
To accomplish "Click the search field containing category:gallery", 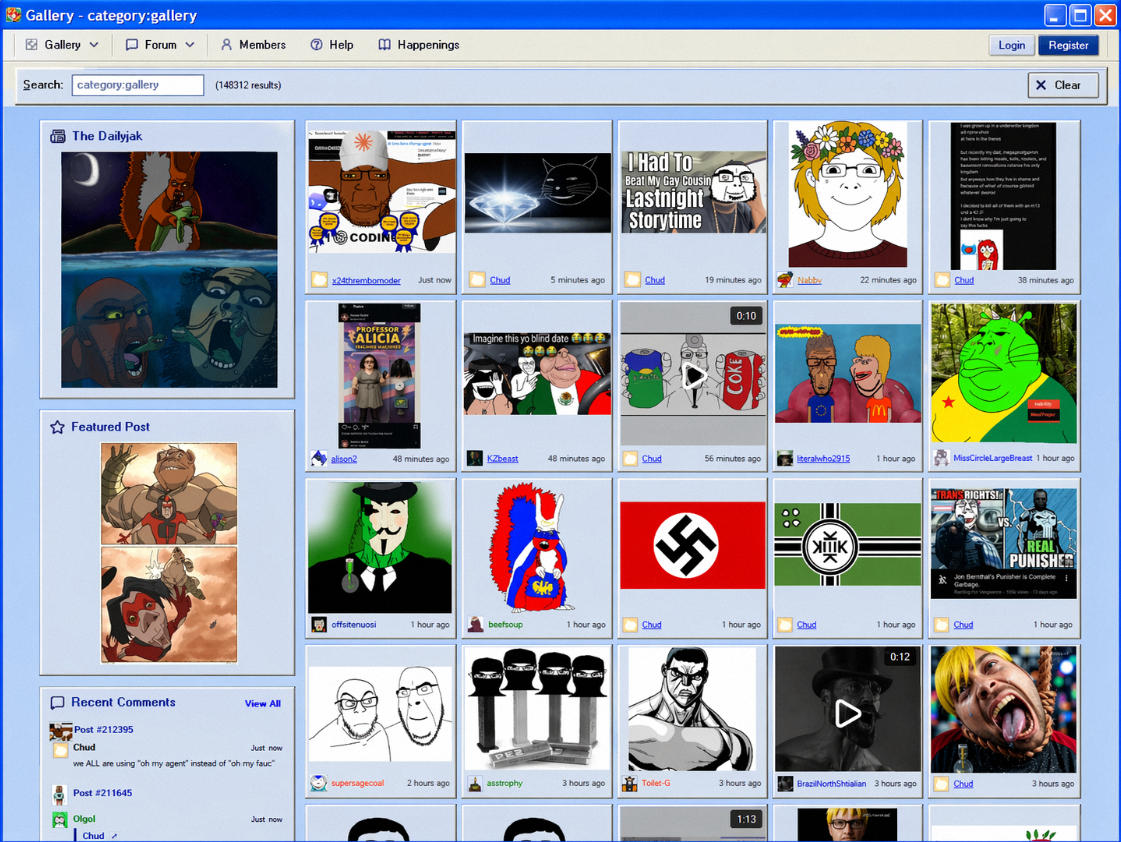I will [138, 85].
